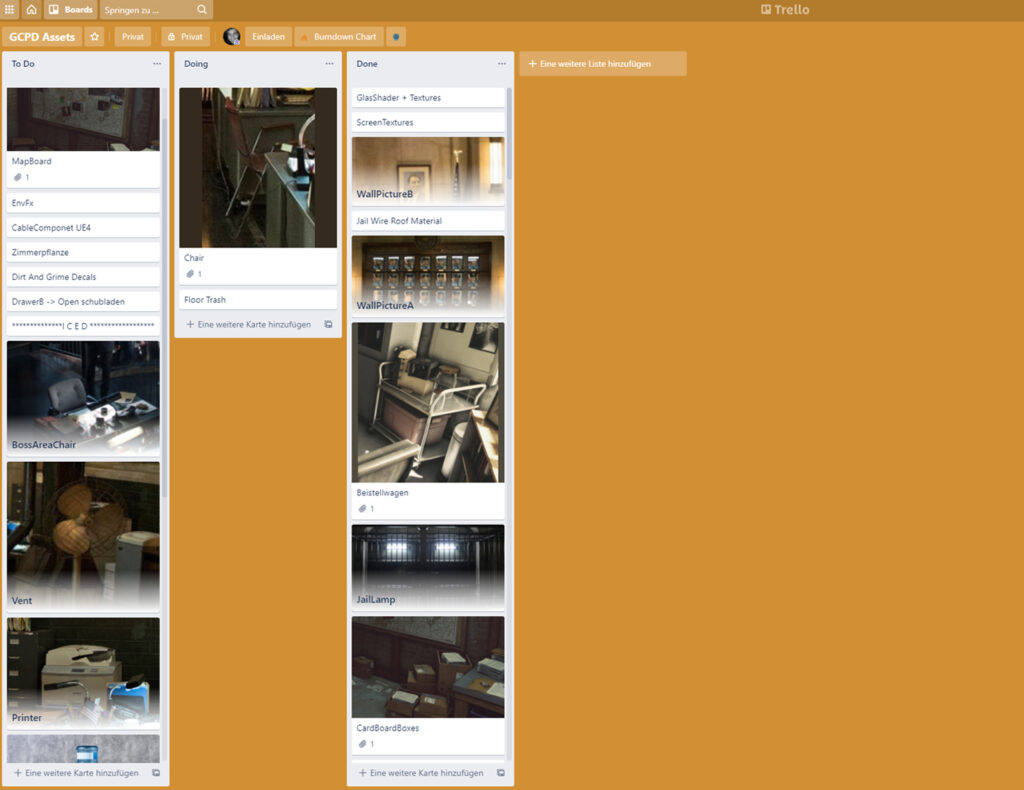Open the Doing list actions menu
This screenshot has height=790, width=1024.
click(x=329, y=63)
